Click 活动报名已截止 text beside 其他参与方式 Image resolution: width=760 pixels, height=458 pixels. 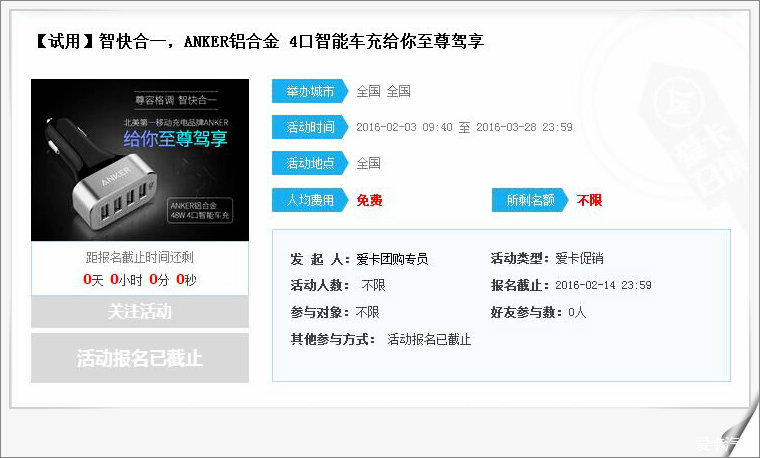[429, 339]
